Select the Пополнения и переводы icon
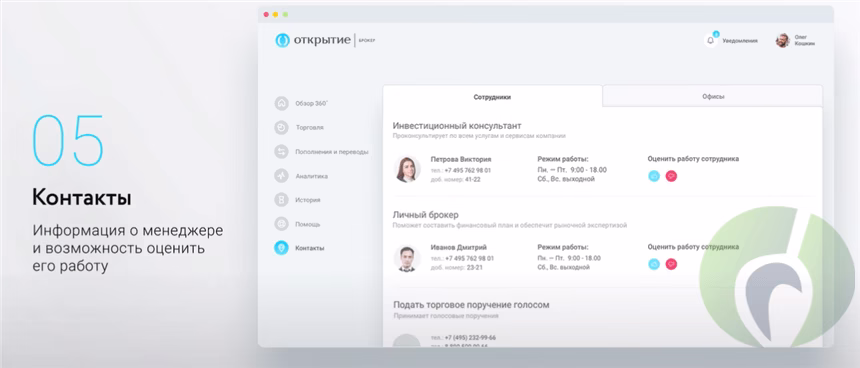 point(281,152)
